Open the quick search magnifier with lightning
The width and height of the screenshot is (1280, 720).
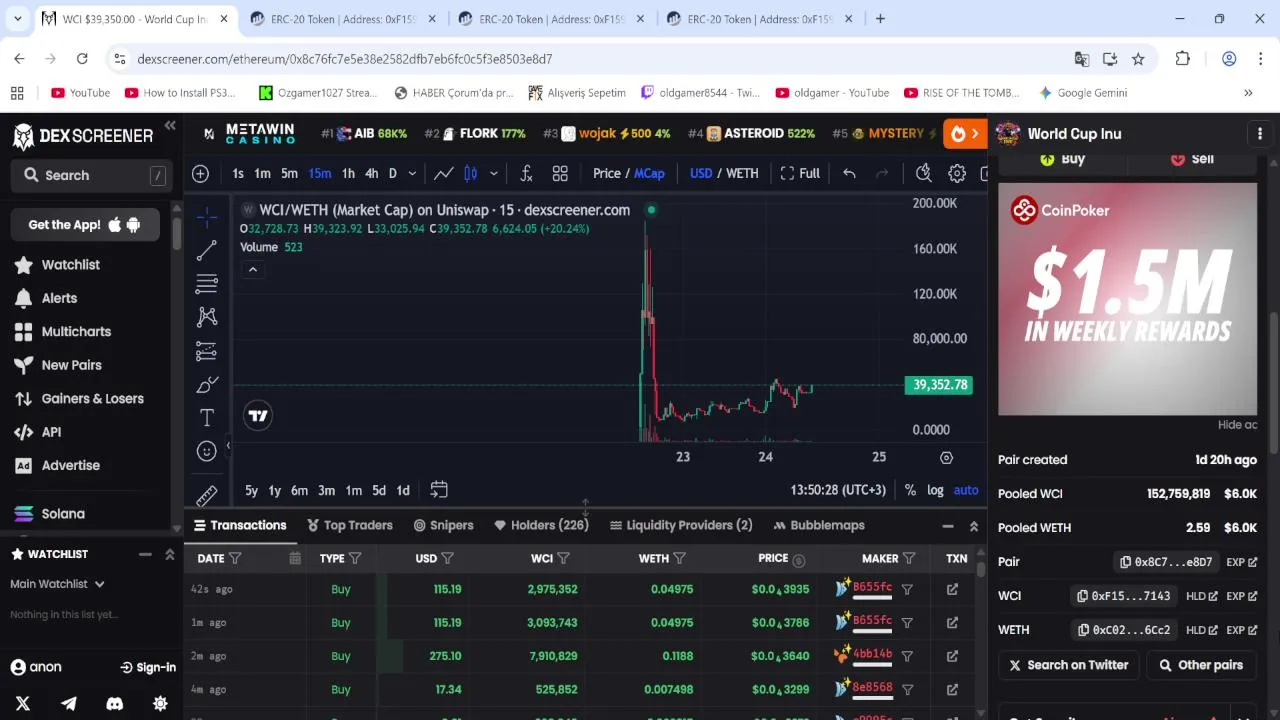[924, 173]
